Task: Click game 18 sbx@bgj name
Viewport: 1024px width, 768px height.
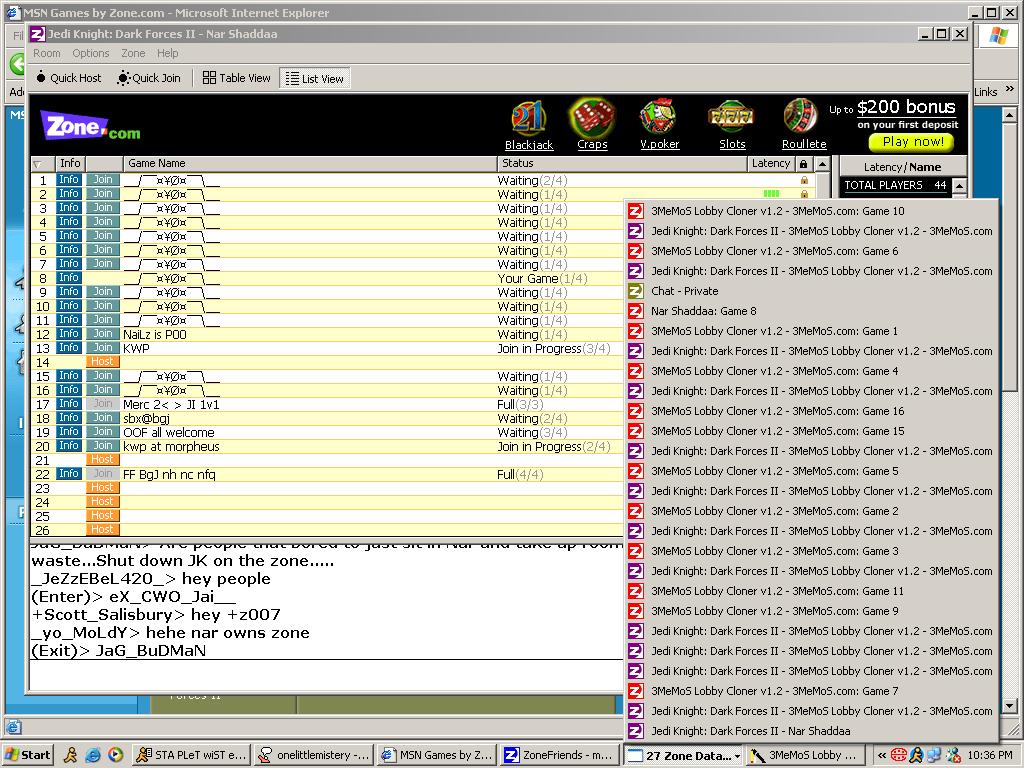Action: [146, 418]
